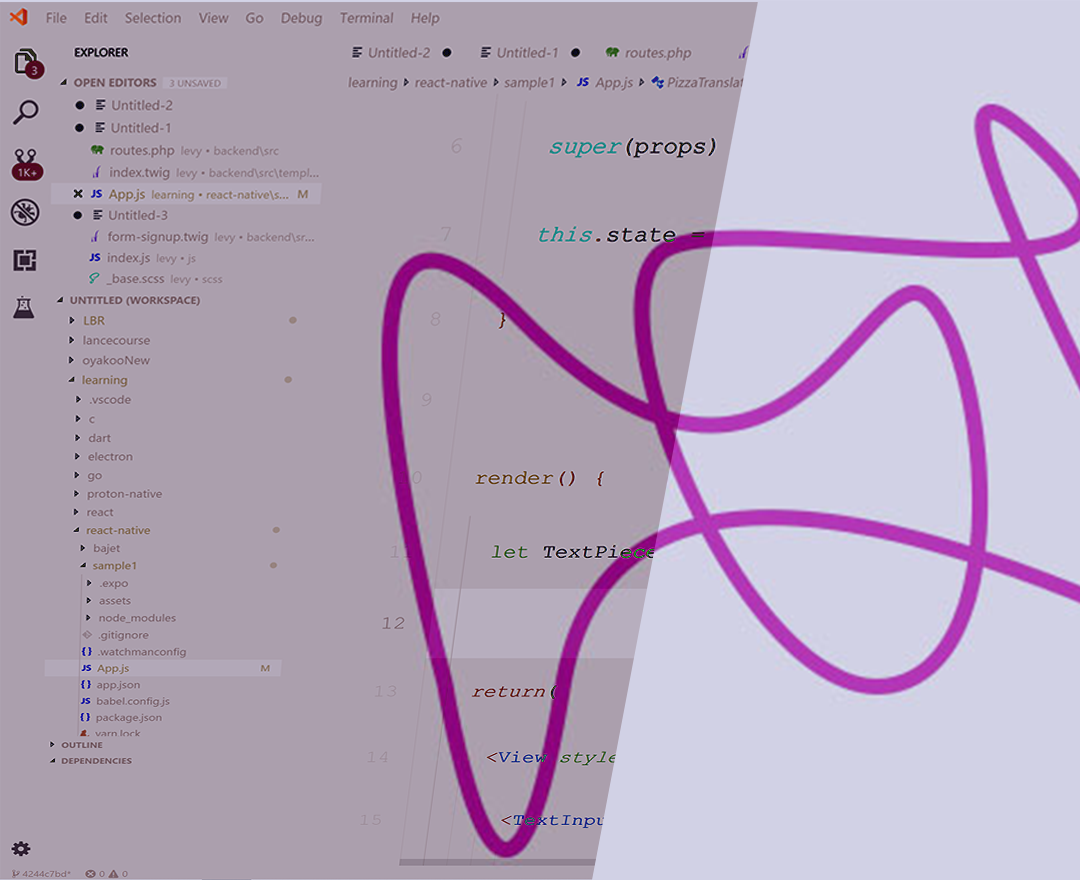The width and height of the screenshot is (1080, 880).
Task: Open the Debug menu
Action: [301, 18]
